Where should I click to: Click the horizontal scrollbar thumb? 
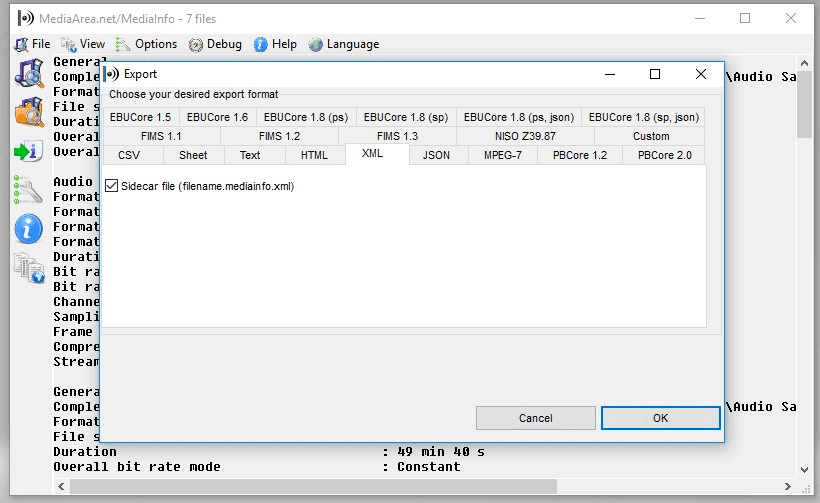(x=313, y=487)
